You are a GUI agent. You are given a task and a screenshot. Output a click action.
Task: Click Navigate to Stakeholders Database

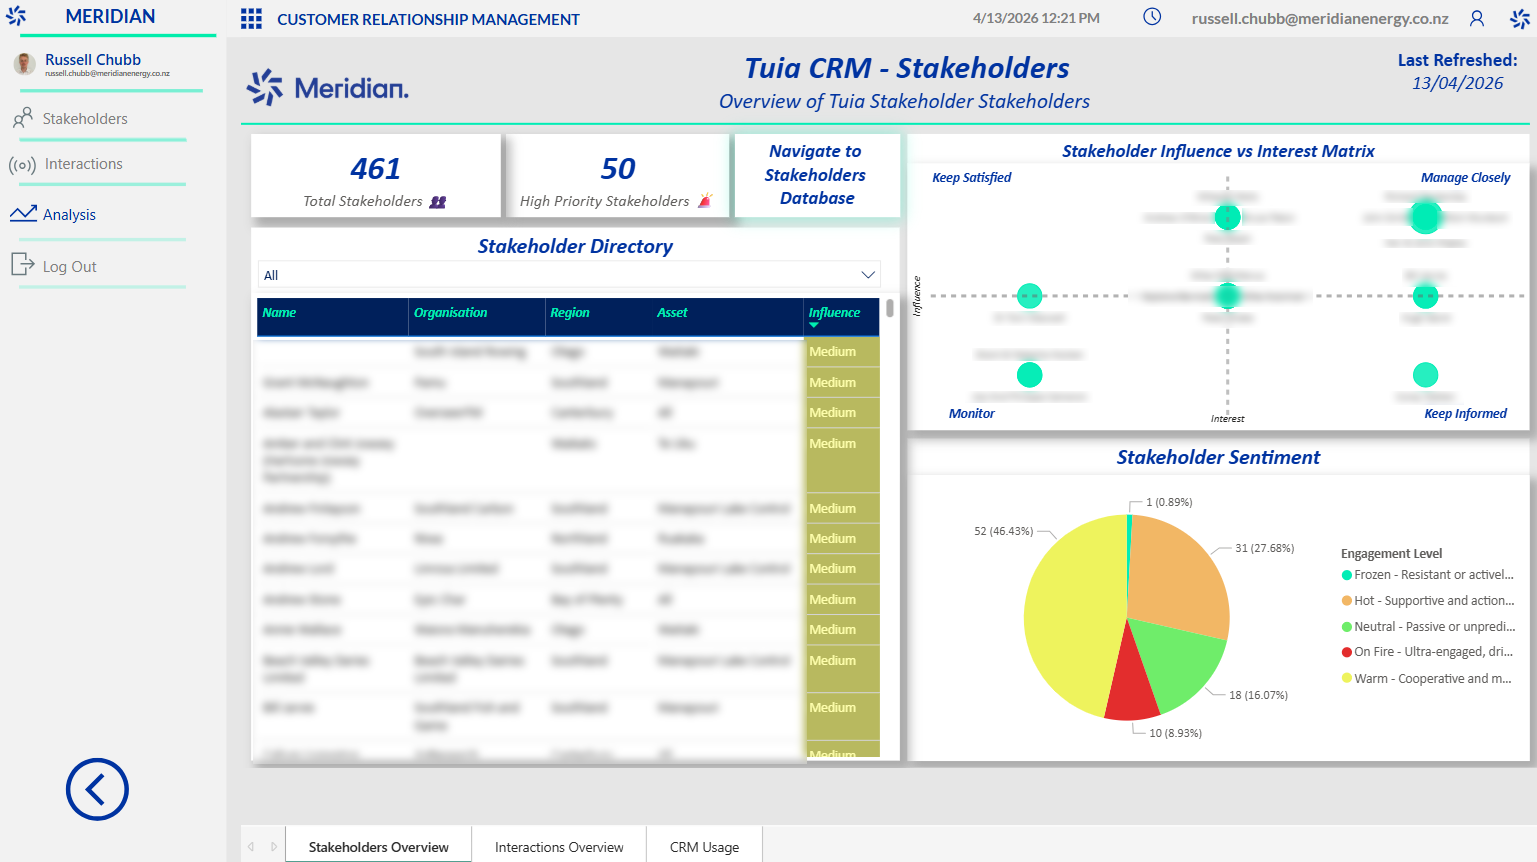pyautogui.click(x=817, y=175)
